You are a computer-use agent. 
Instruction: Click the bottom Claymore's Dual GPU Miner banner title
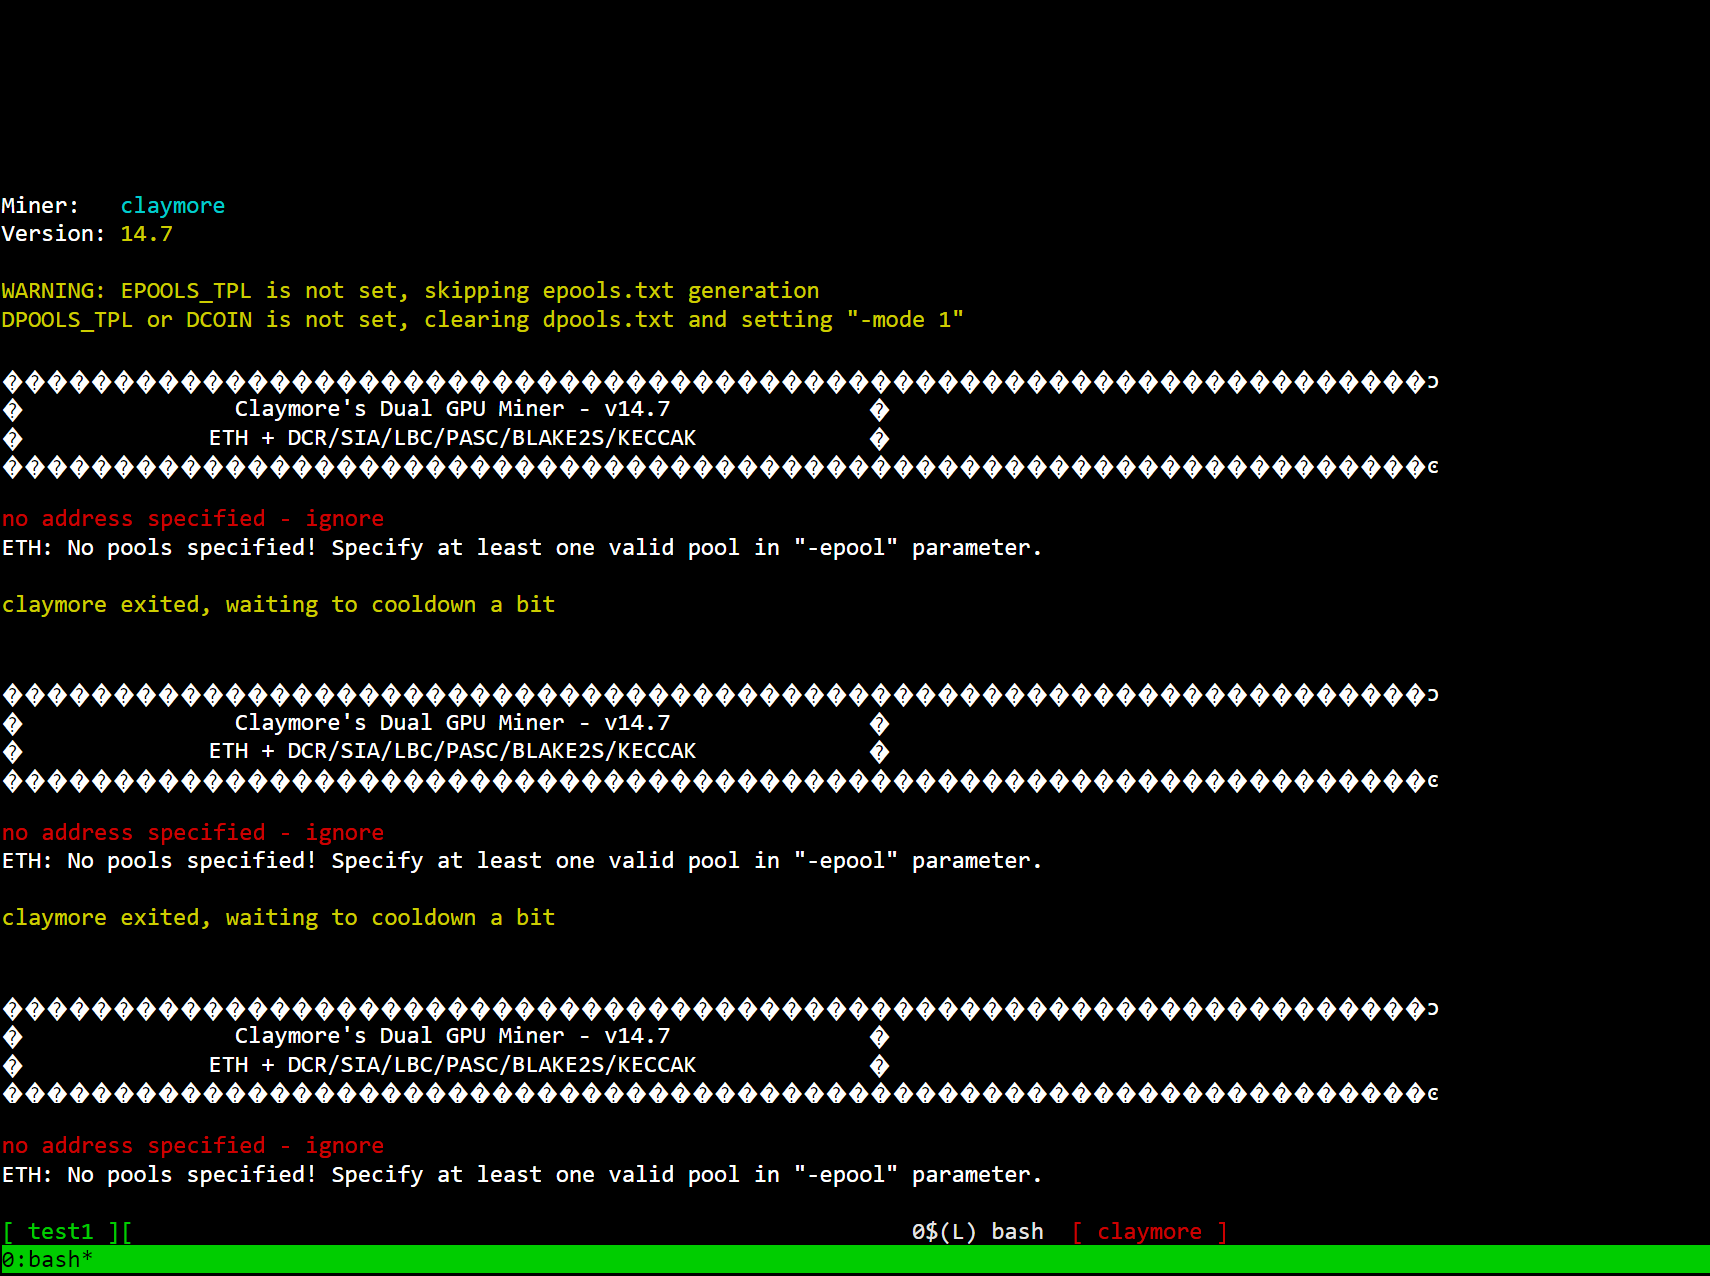point(452,1036)
